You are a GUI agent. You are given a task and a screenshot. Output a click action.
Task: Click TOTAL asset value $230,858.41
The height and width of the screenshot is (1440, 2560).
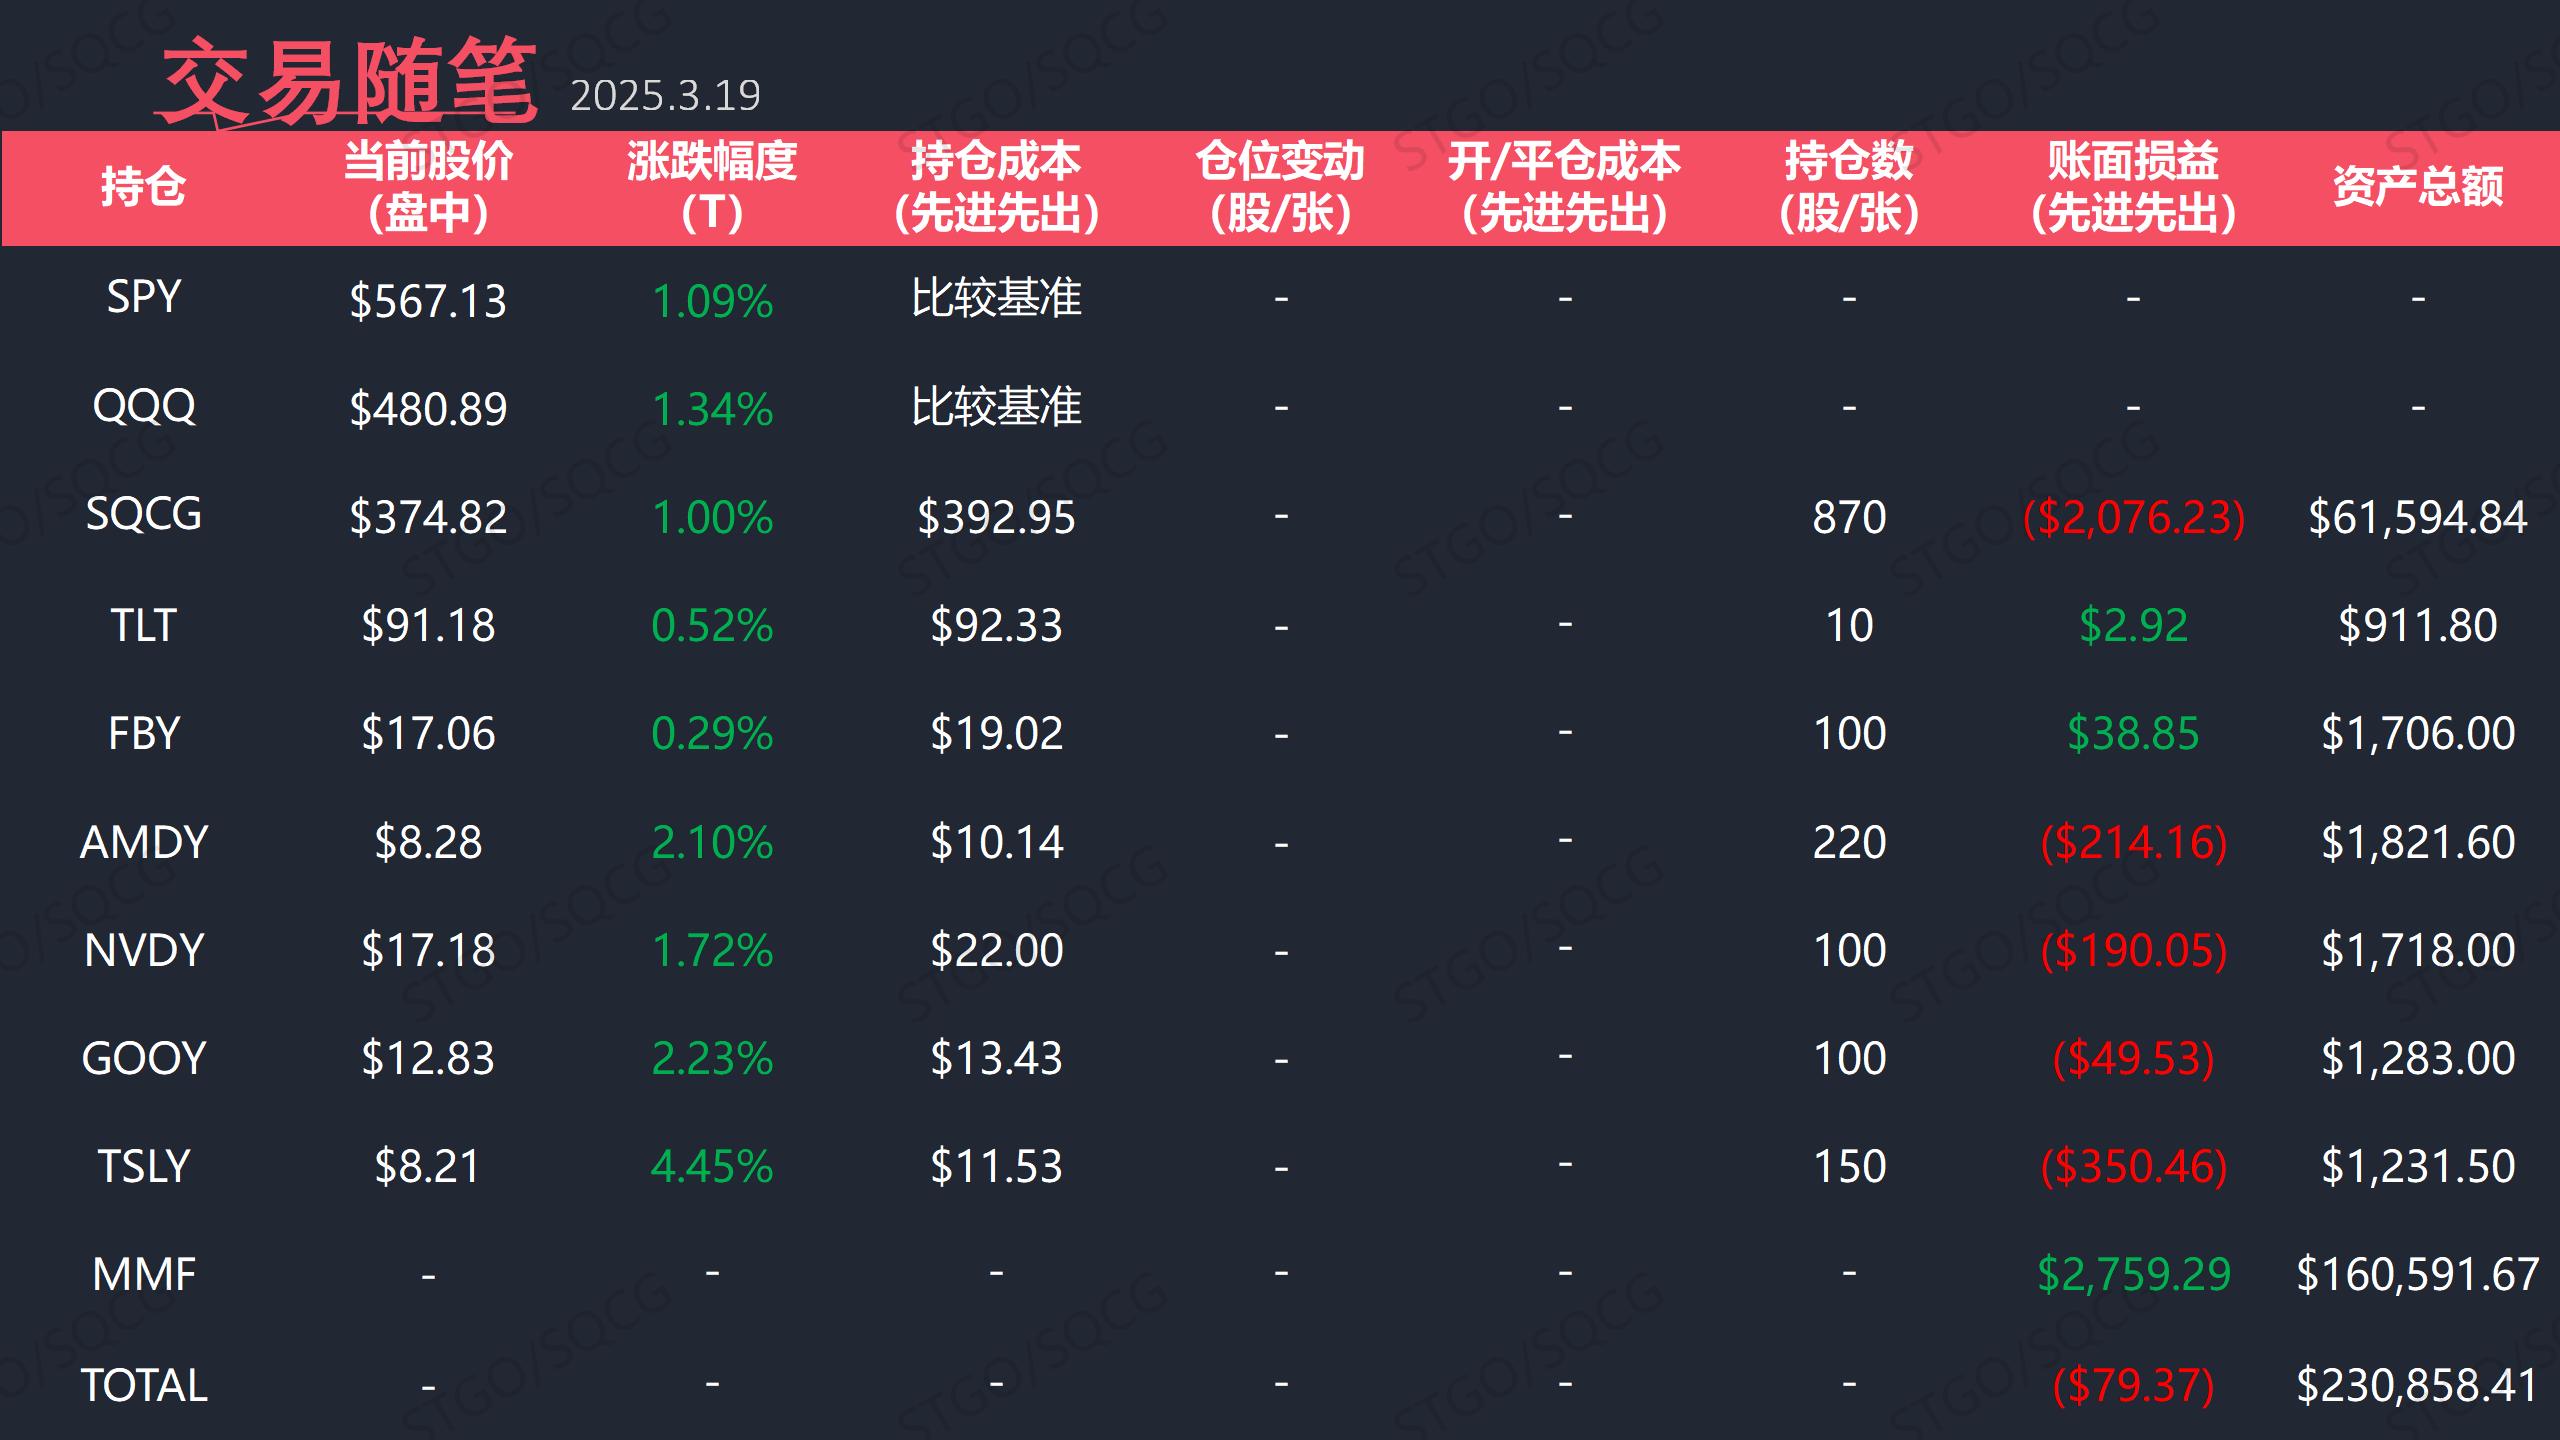click(2417, 1385)
